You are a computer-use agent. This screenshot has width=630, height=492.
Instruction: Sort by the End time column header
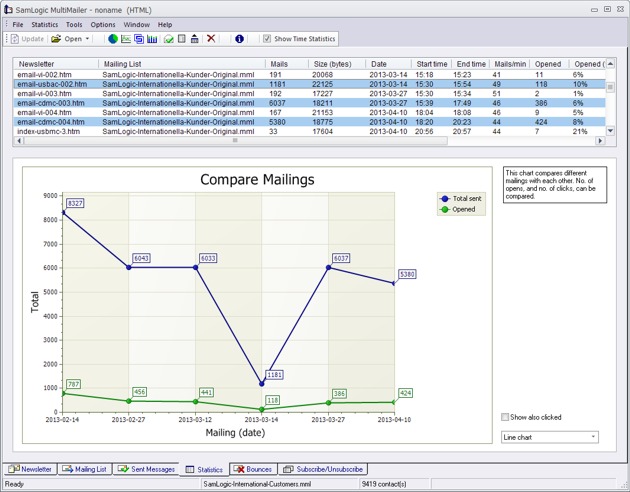pyautogui.click(x=471, y=64)
